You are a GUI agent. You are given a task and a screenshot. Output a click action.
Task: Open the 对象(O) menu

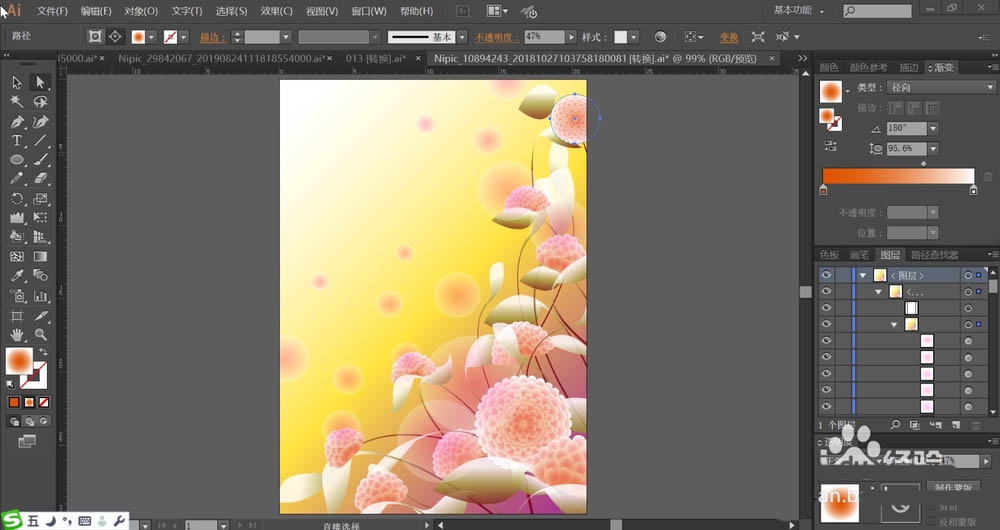pyautogui.click(x=141, y=11)
